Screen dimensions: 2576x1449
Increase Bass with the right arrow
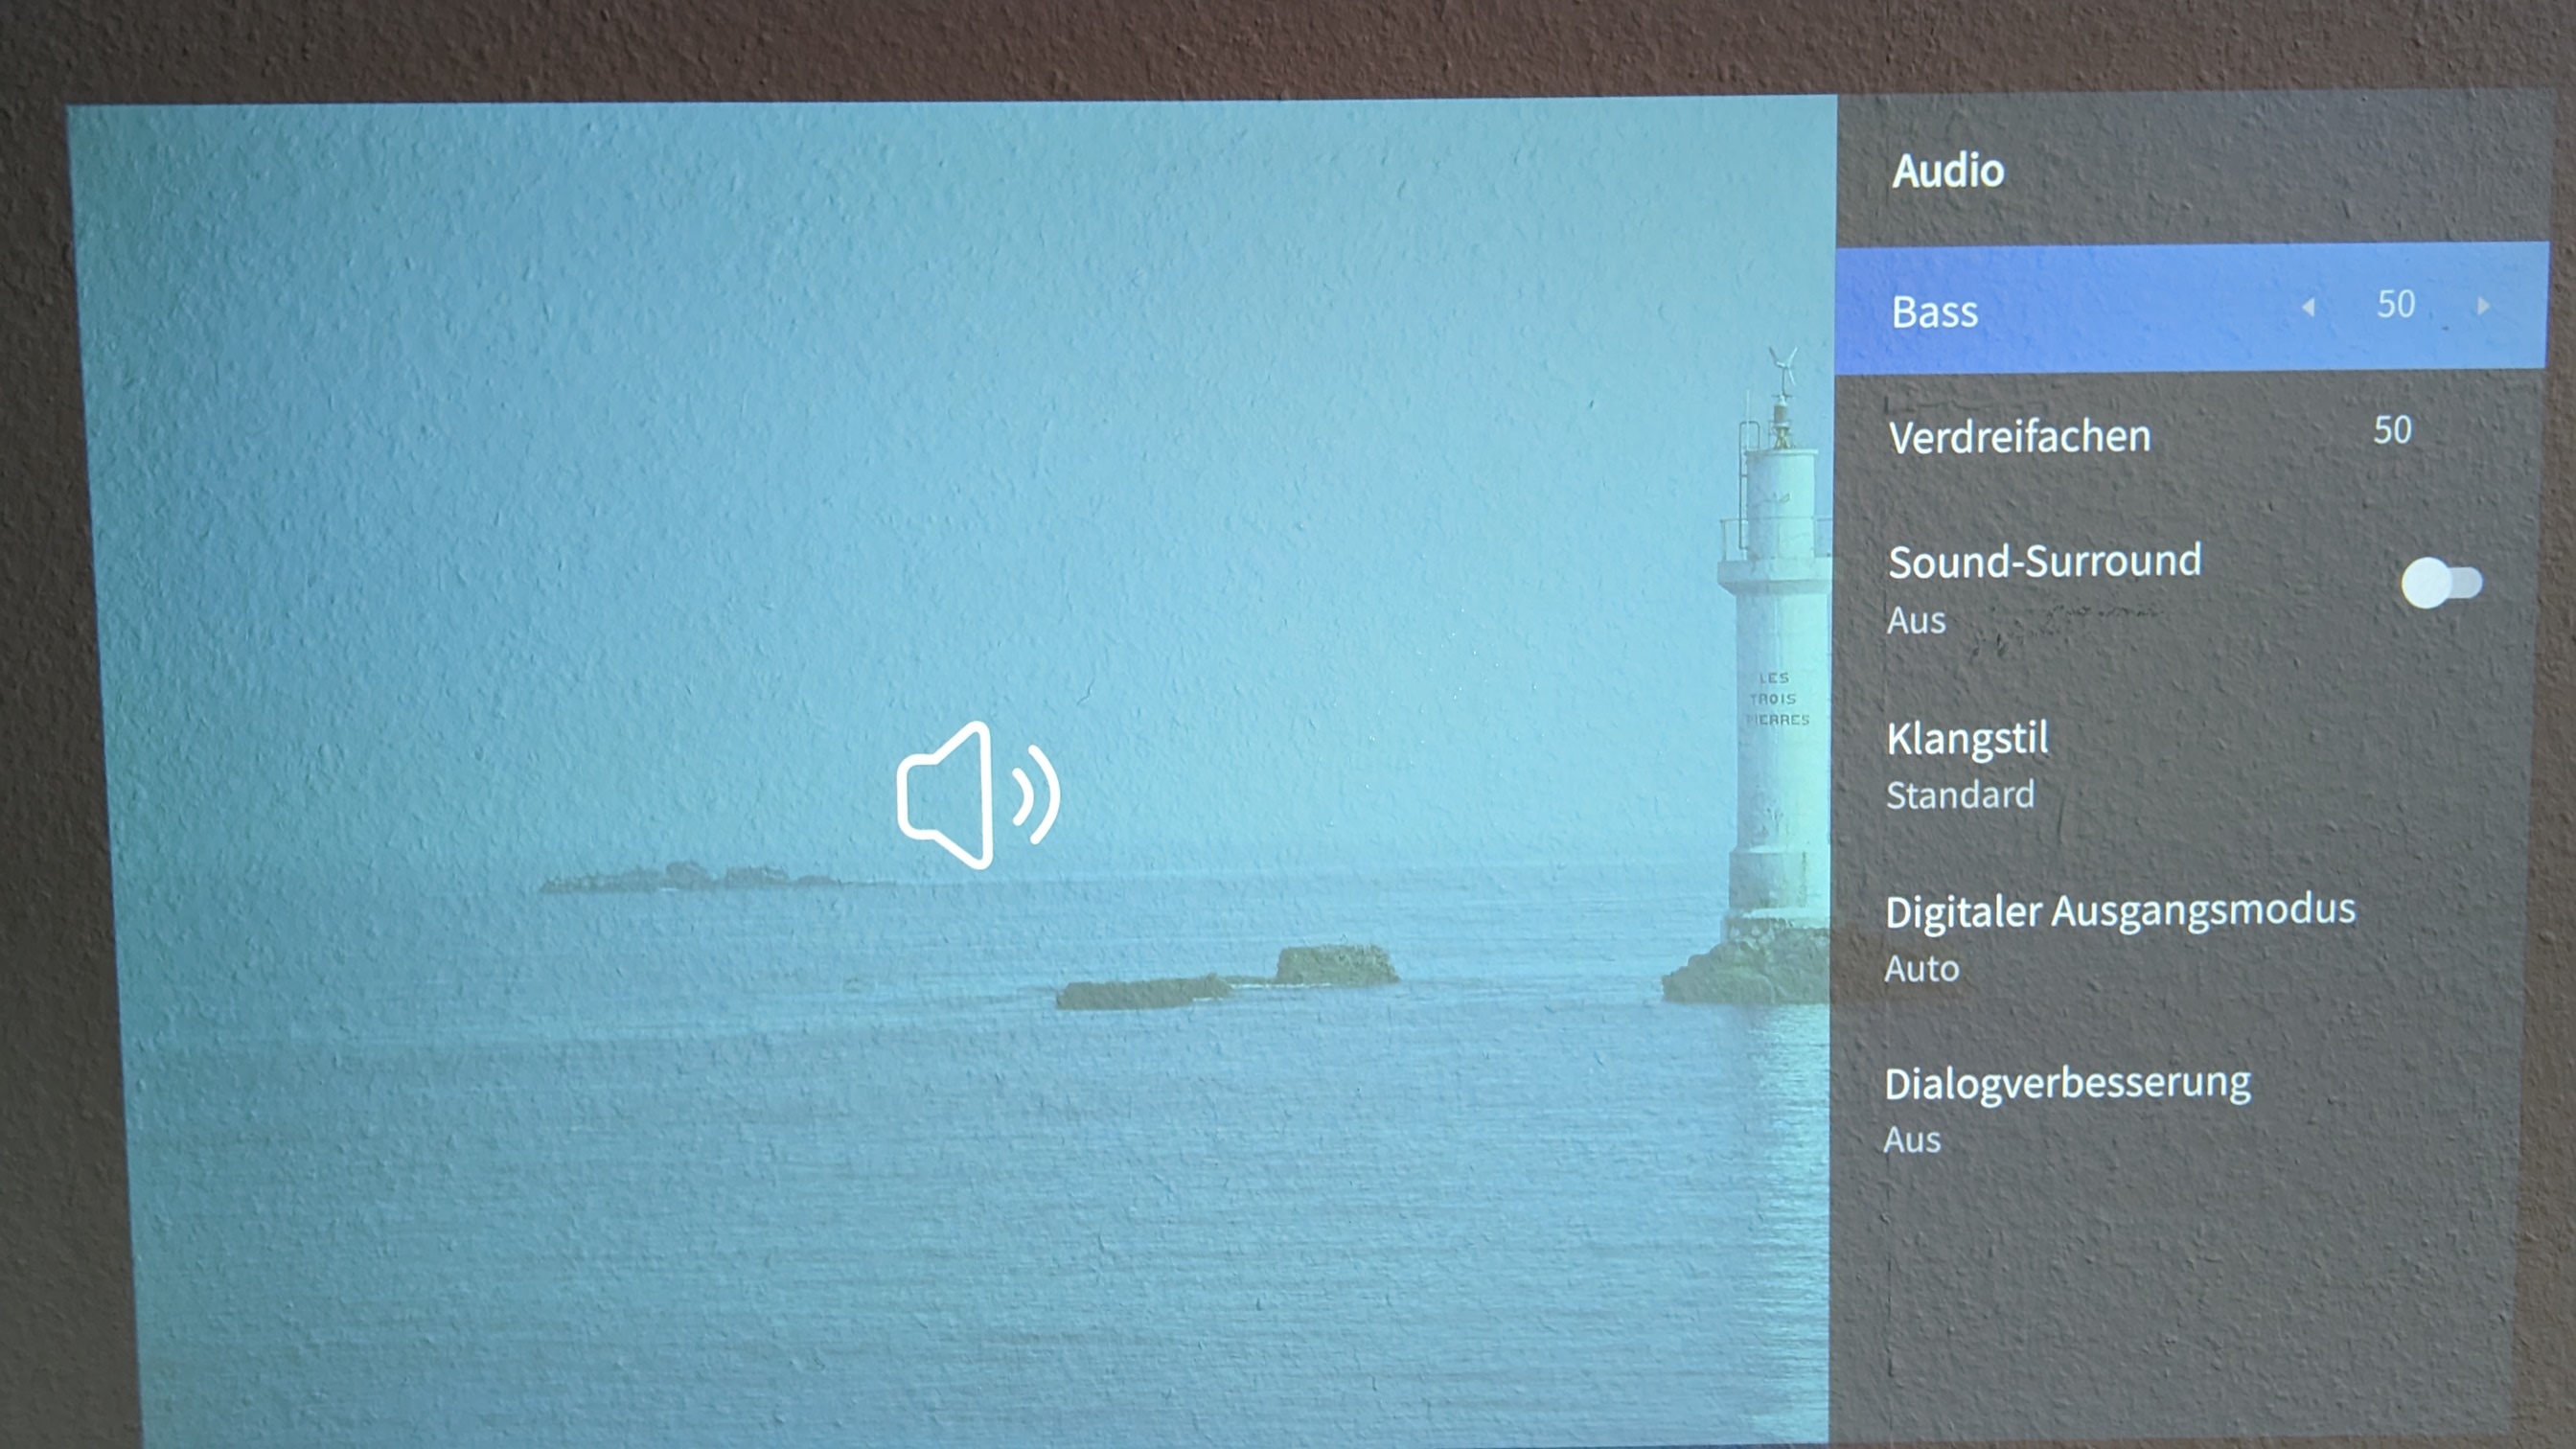coord(2484,307)
